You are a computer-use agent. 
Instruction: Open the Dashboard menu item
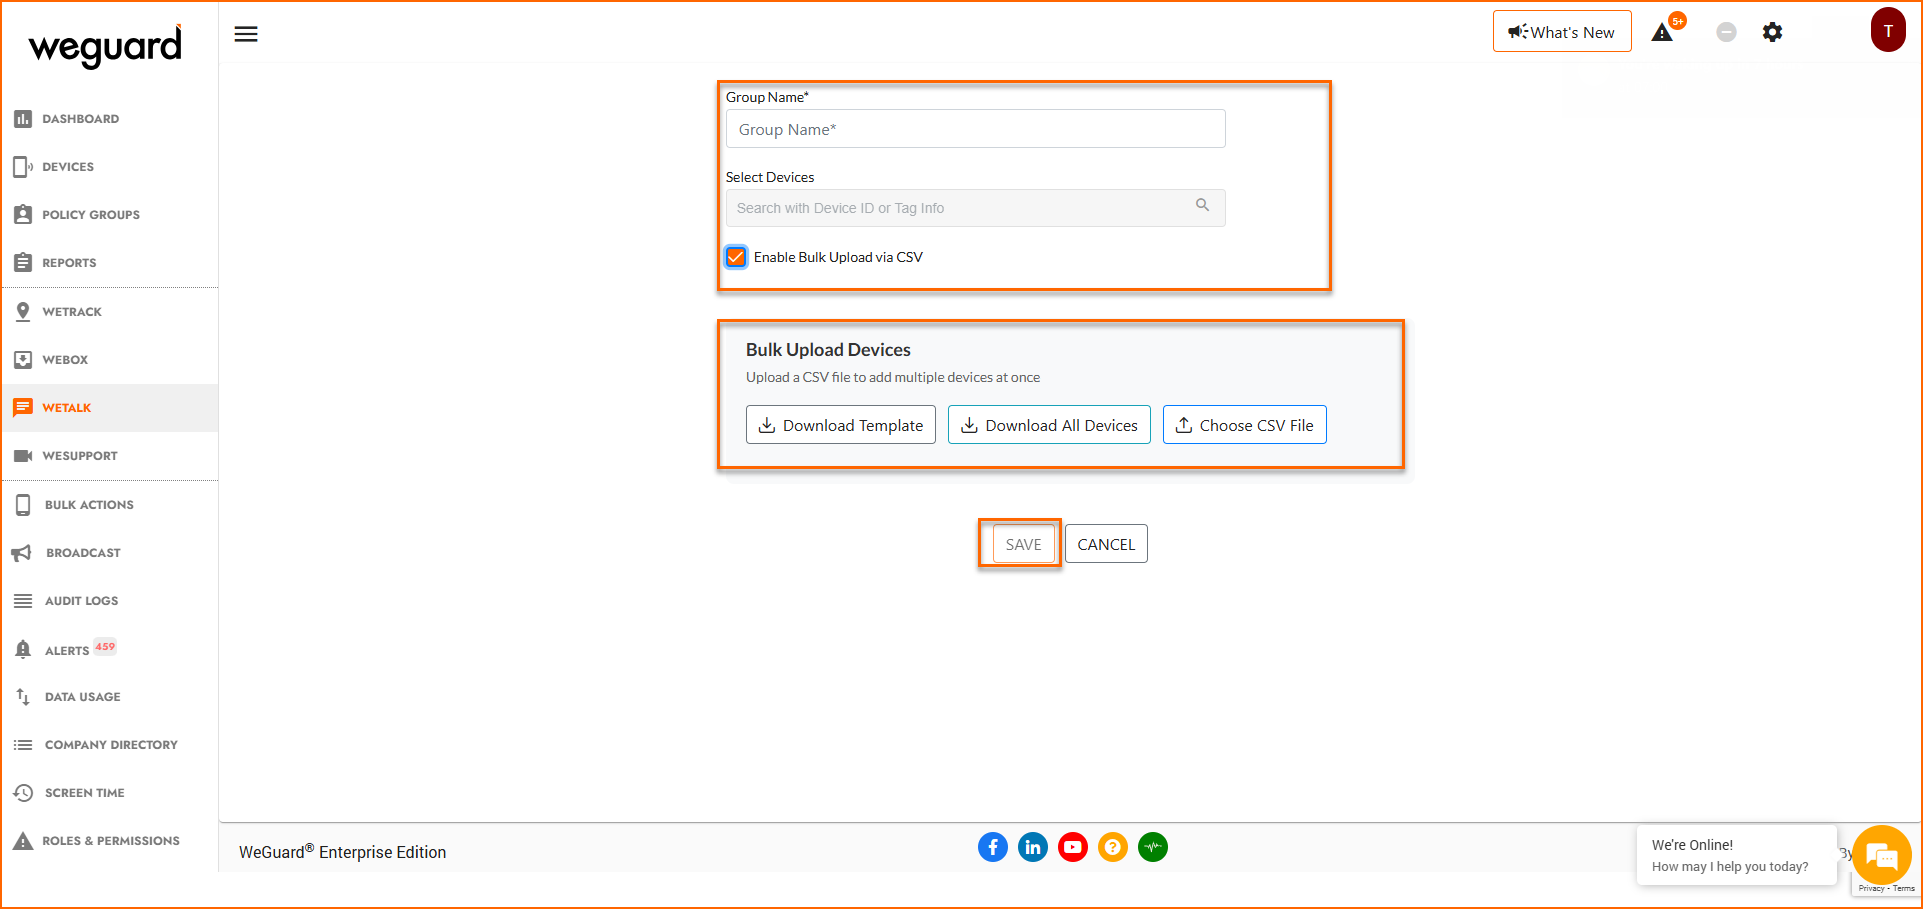click(x=80, y=119)
